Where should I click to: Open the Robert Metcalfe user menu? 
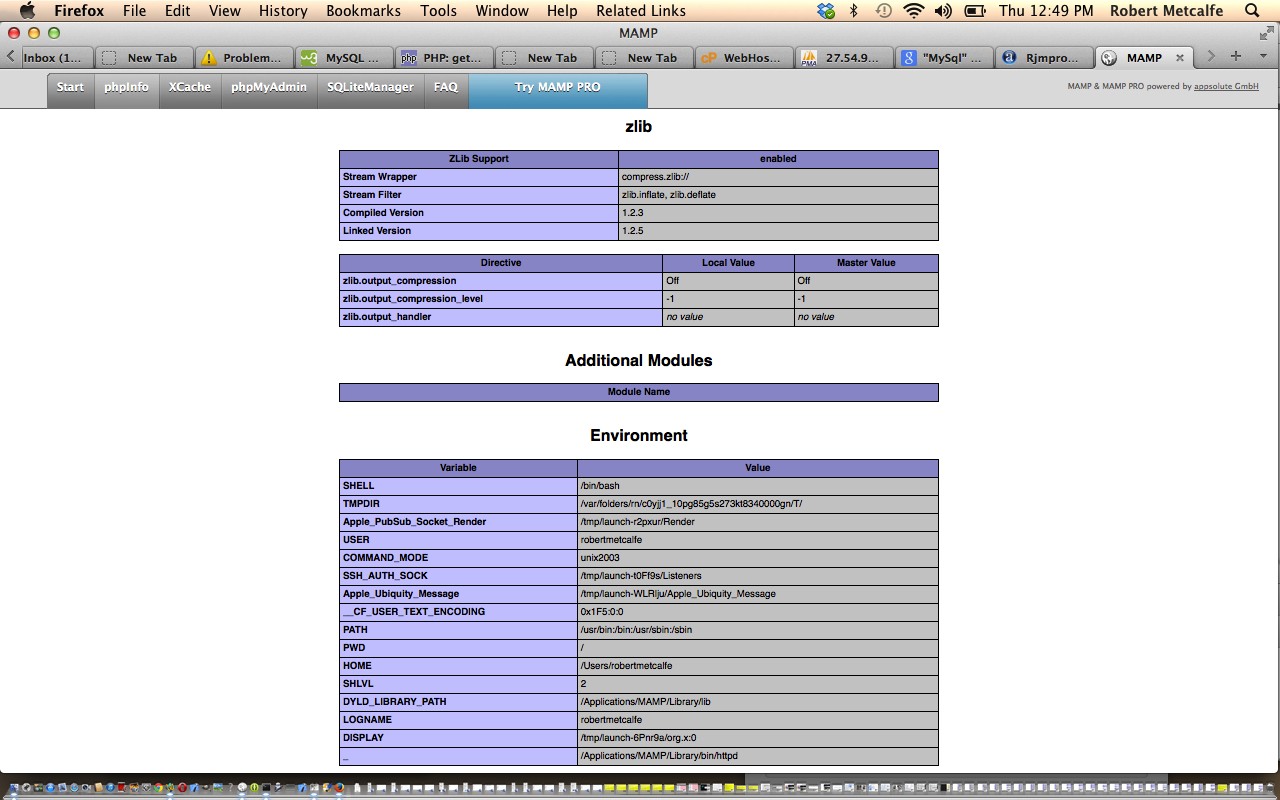click(x=1167, y=11)
